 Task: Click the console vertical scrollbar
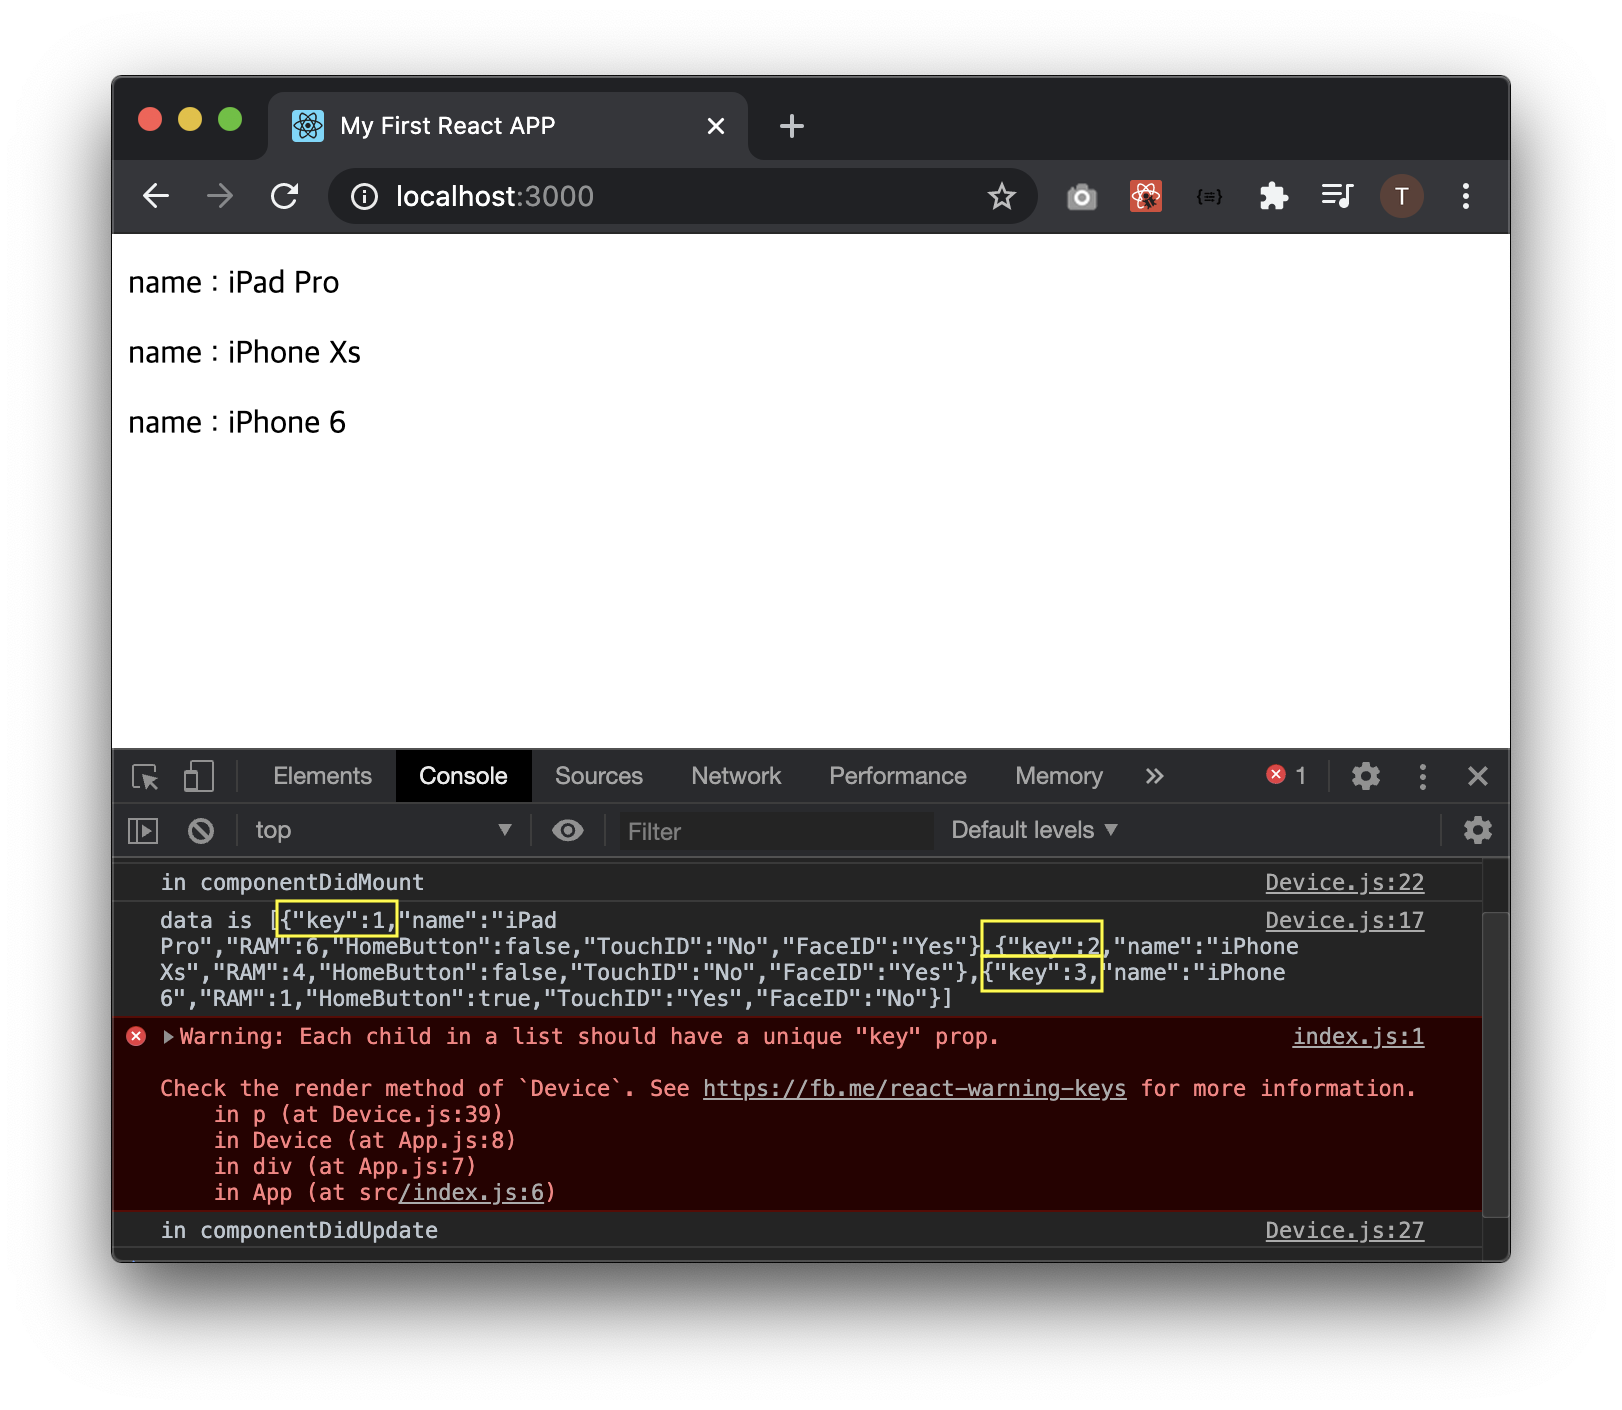(1495, 1063)
